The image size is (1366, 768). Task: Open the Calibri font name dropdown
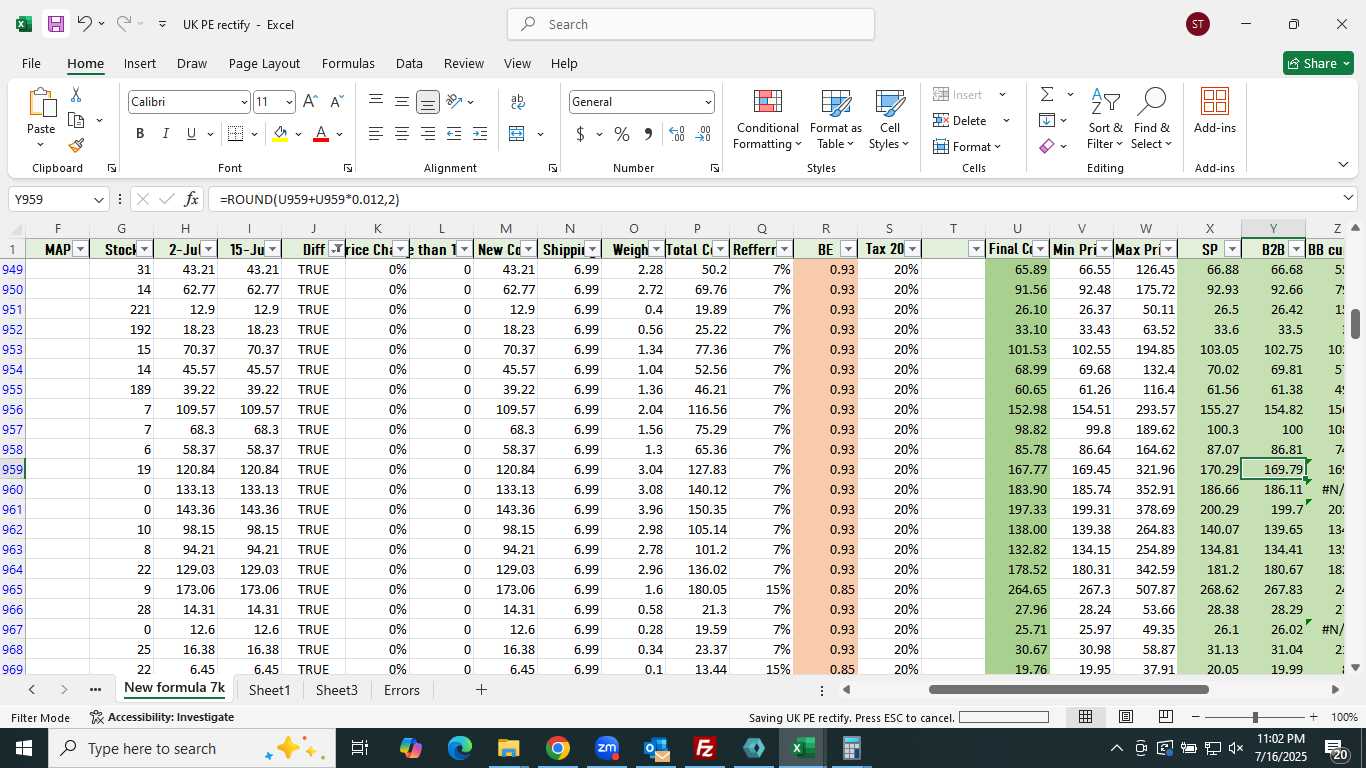click(243, 102)
